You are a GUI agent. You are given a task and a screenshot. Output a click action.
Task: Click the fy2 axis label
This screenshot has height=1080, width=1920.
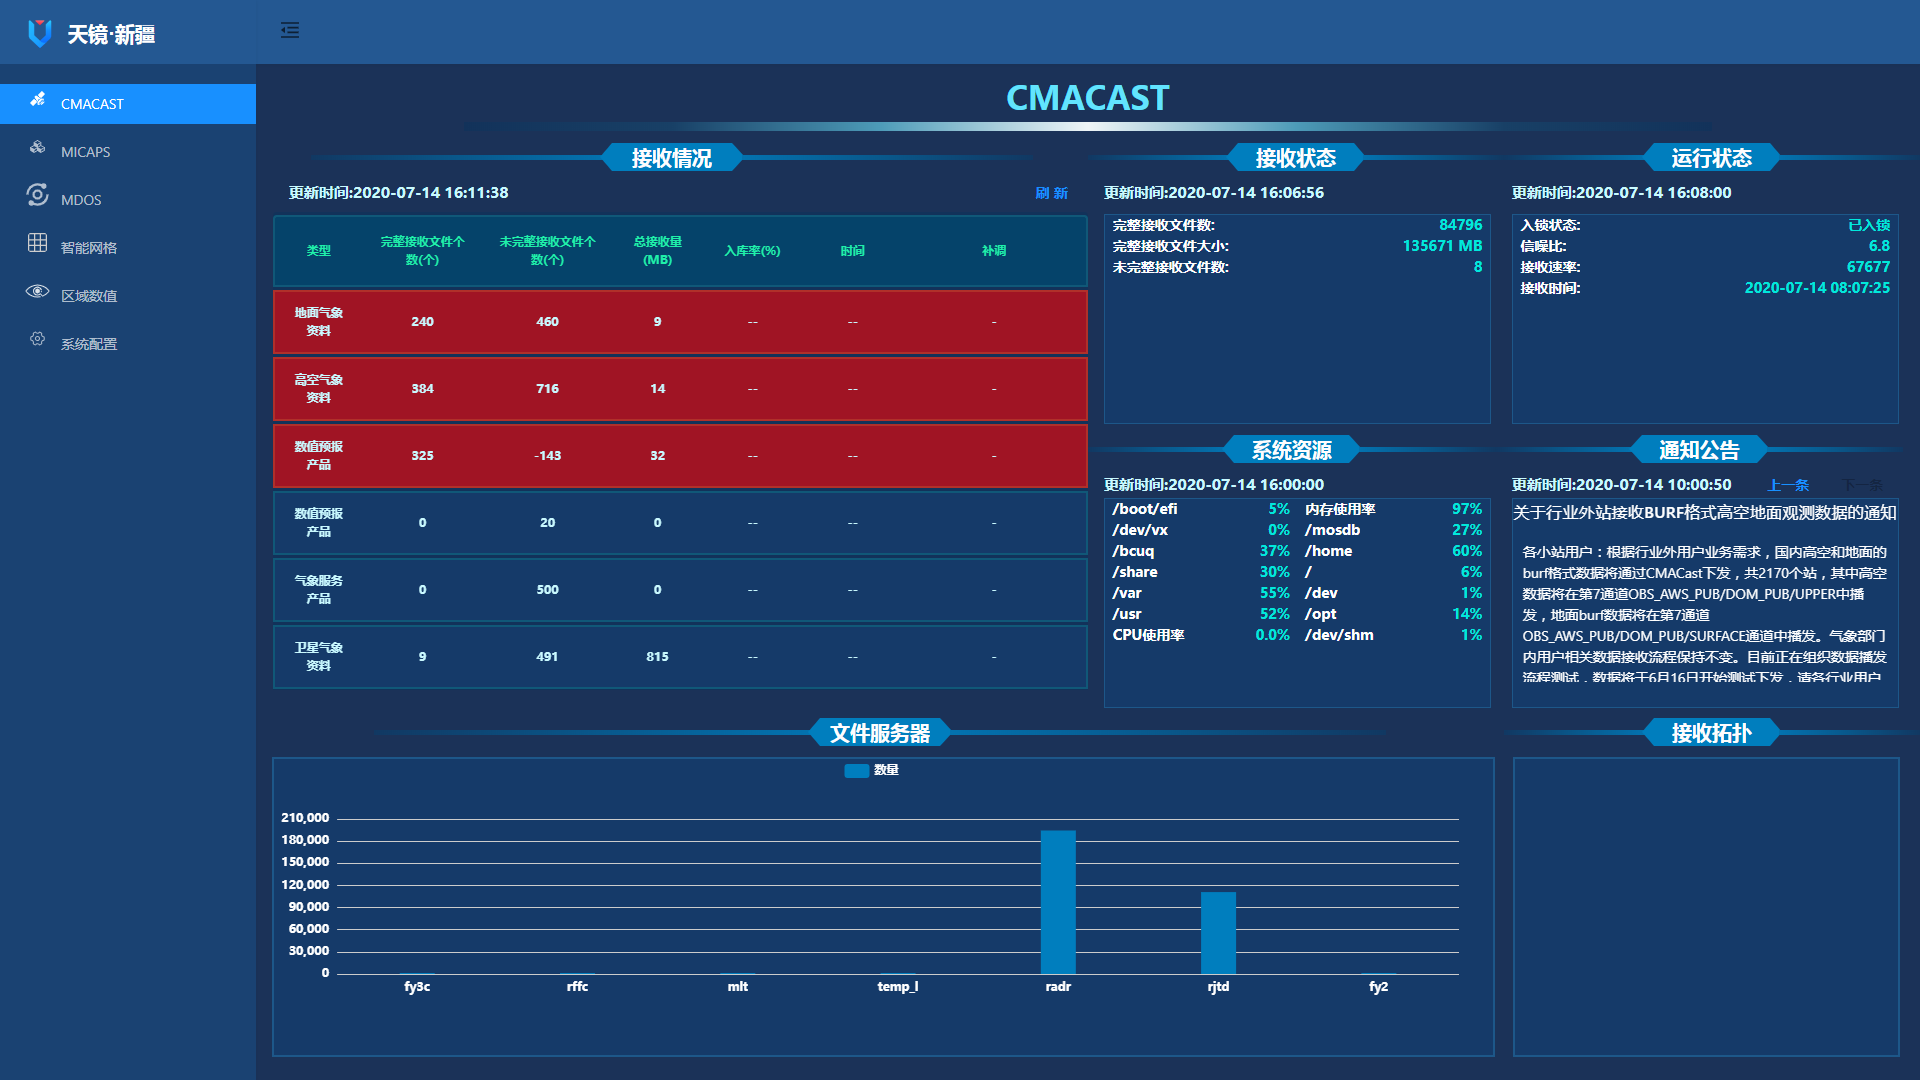(1378, 987)
